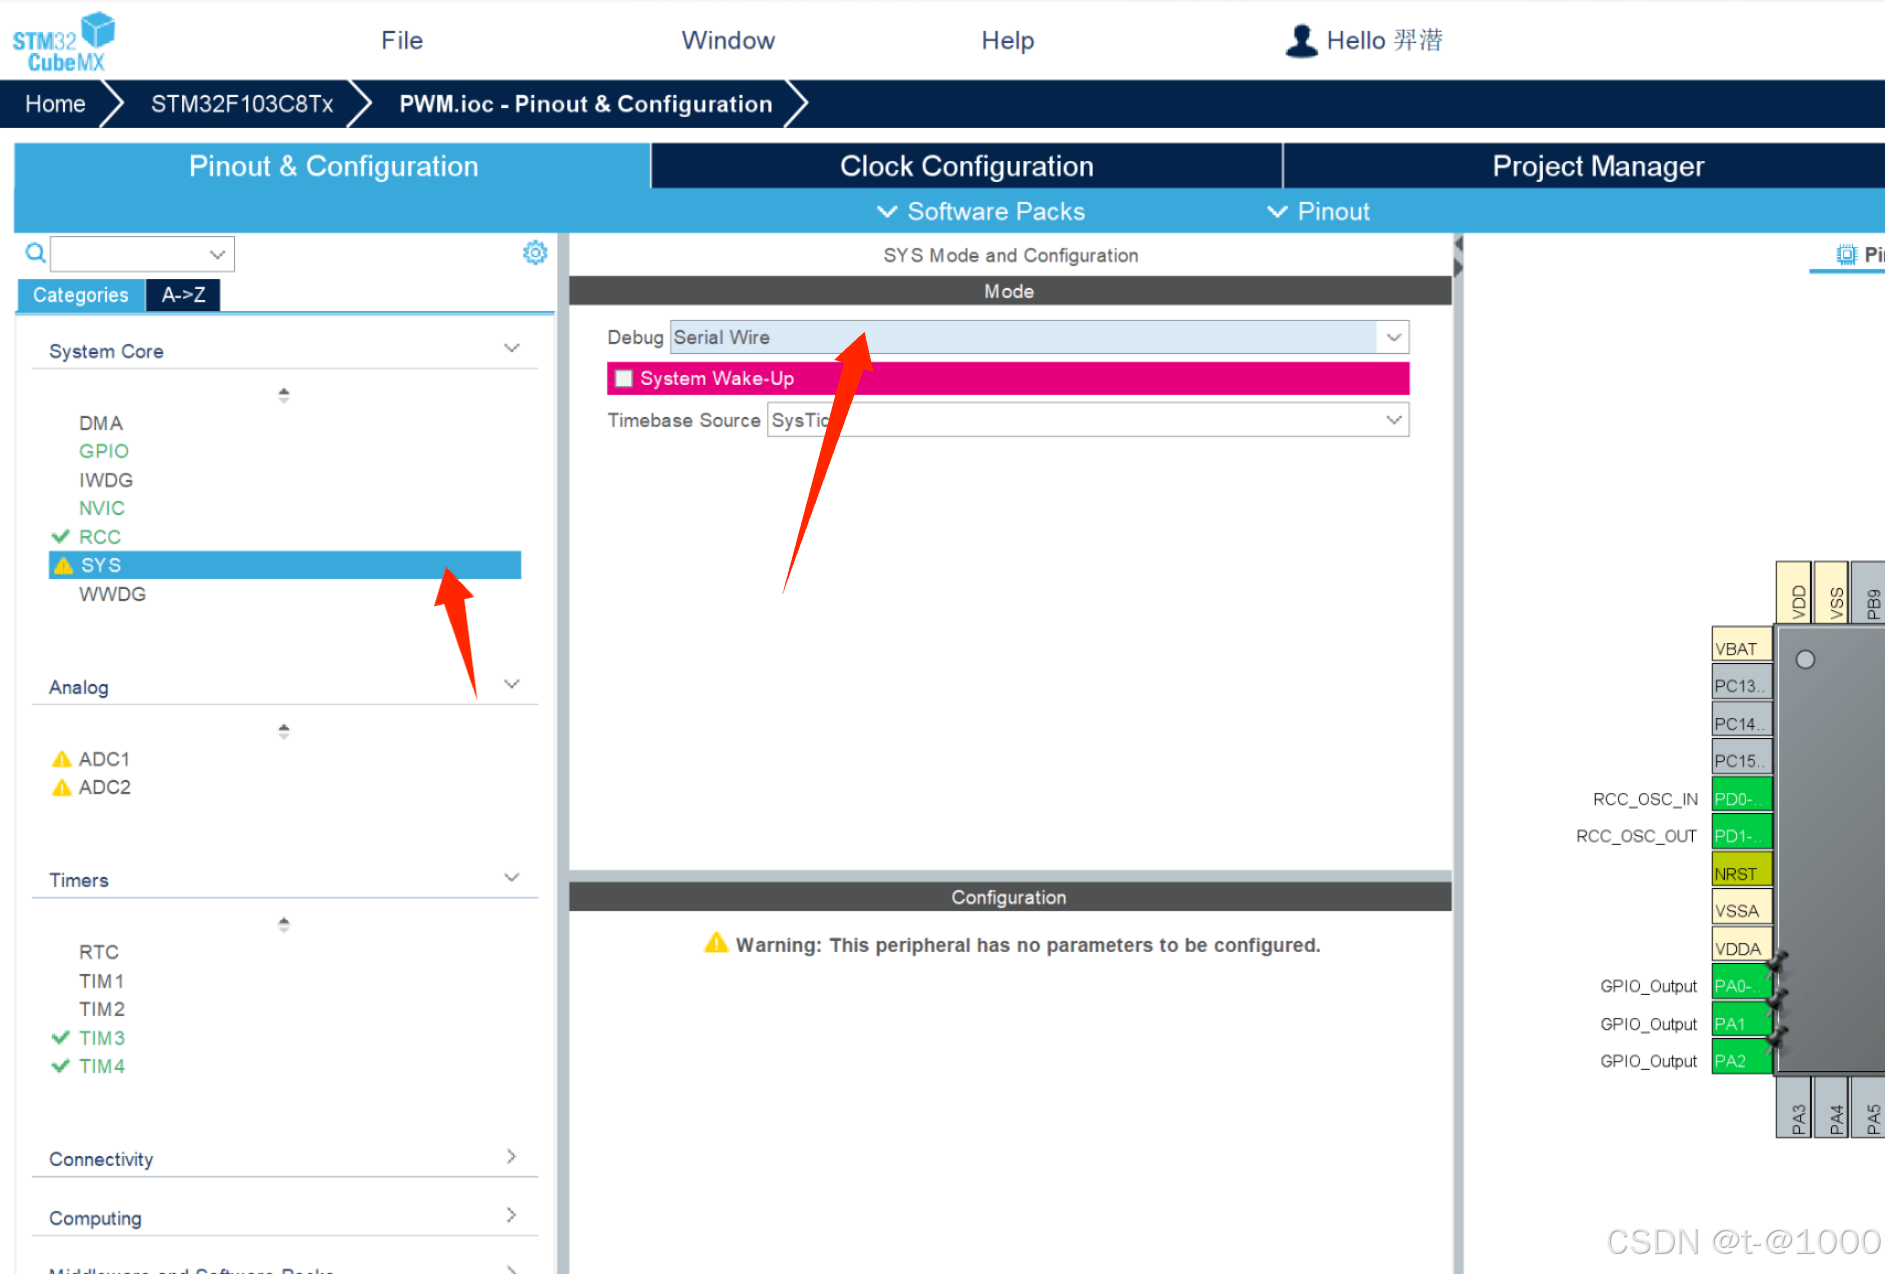Collapse the System Core category
Screen dimensions: 1885x1274
pos(512,348)
